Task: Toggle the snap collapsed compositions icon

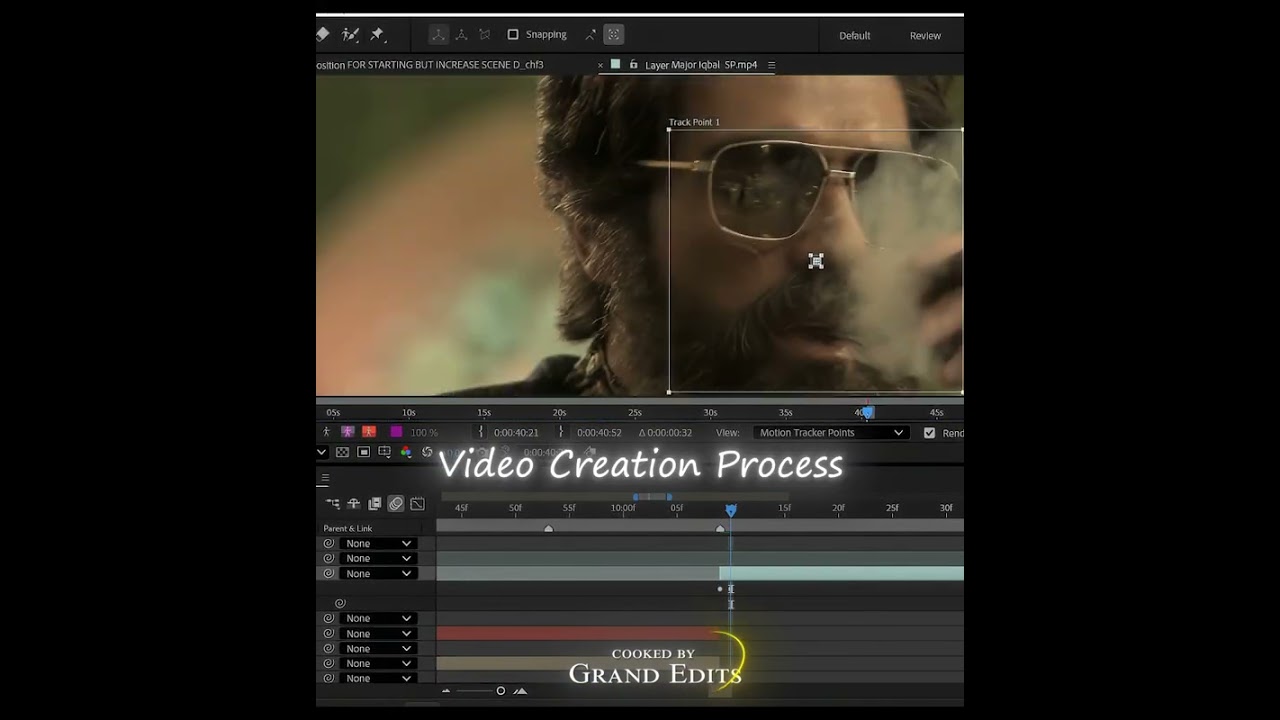Action: (614, 35)
